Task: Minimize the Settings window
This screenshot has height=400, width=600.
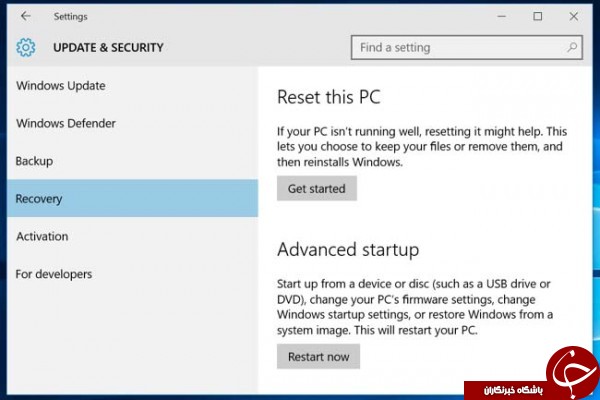Action: (x=502, y=16)
